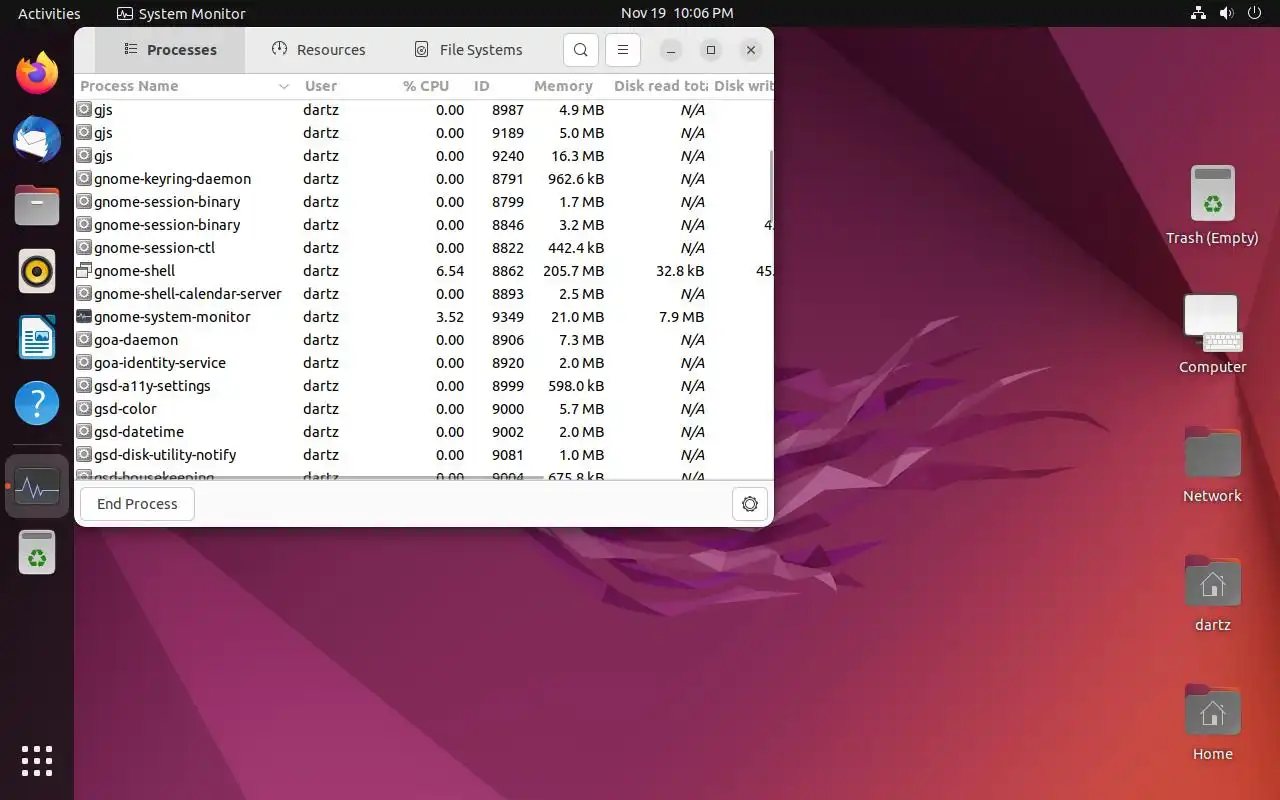This screenshot has width=1280, height=800.
Task: Sort by ID column header
Action: tap(497, 86)
